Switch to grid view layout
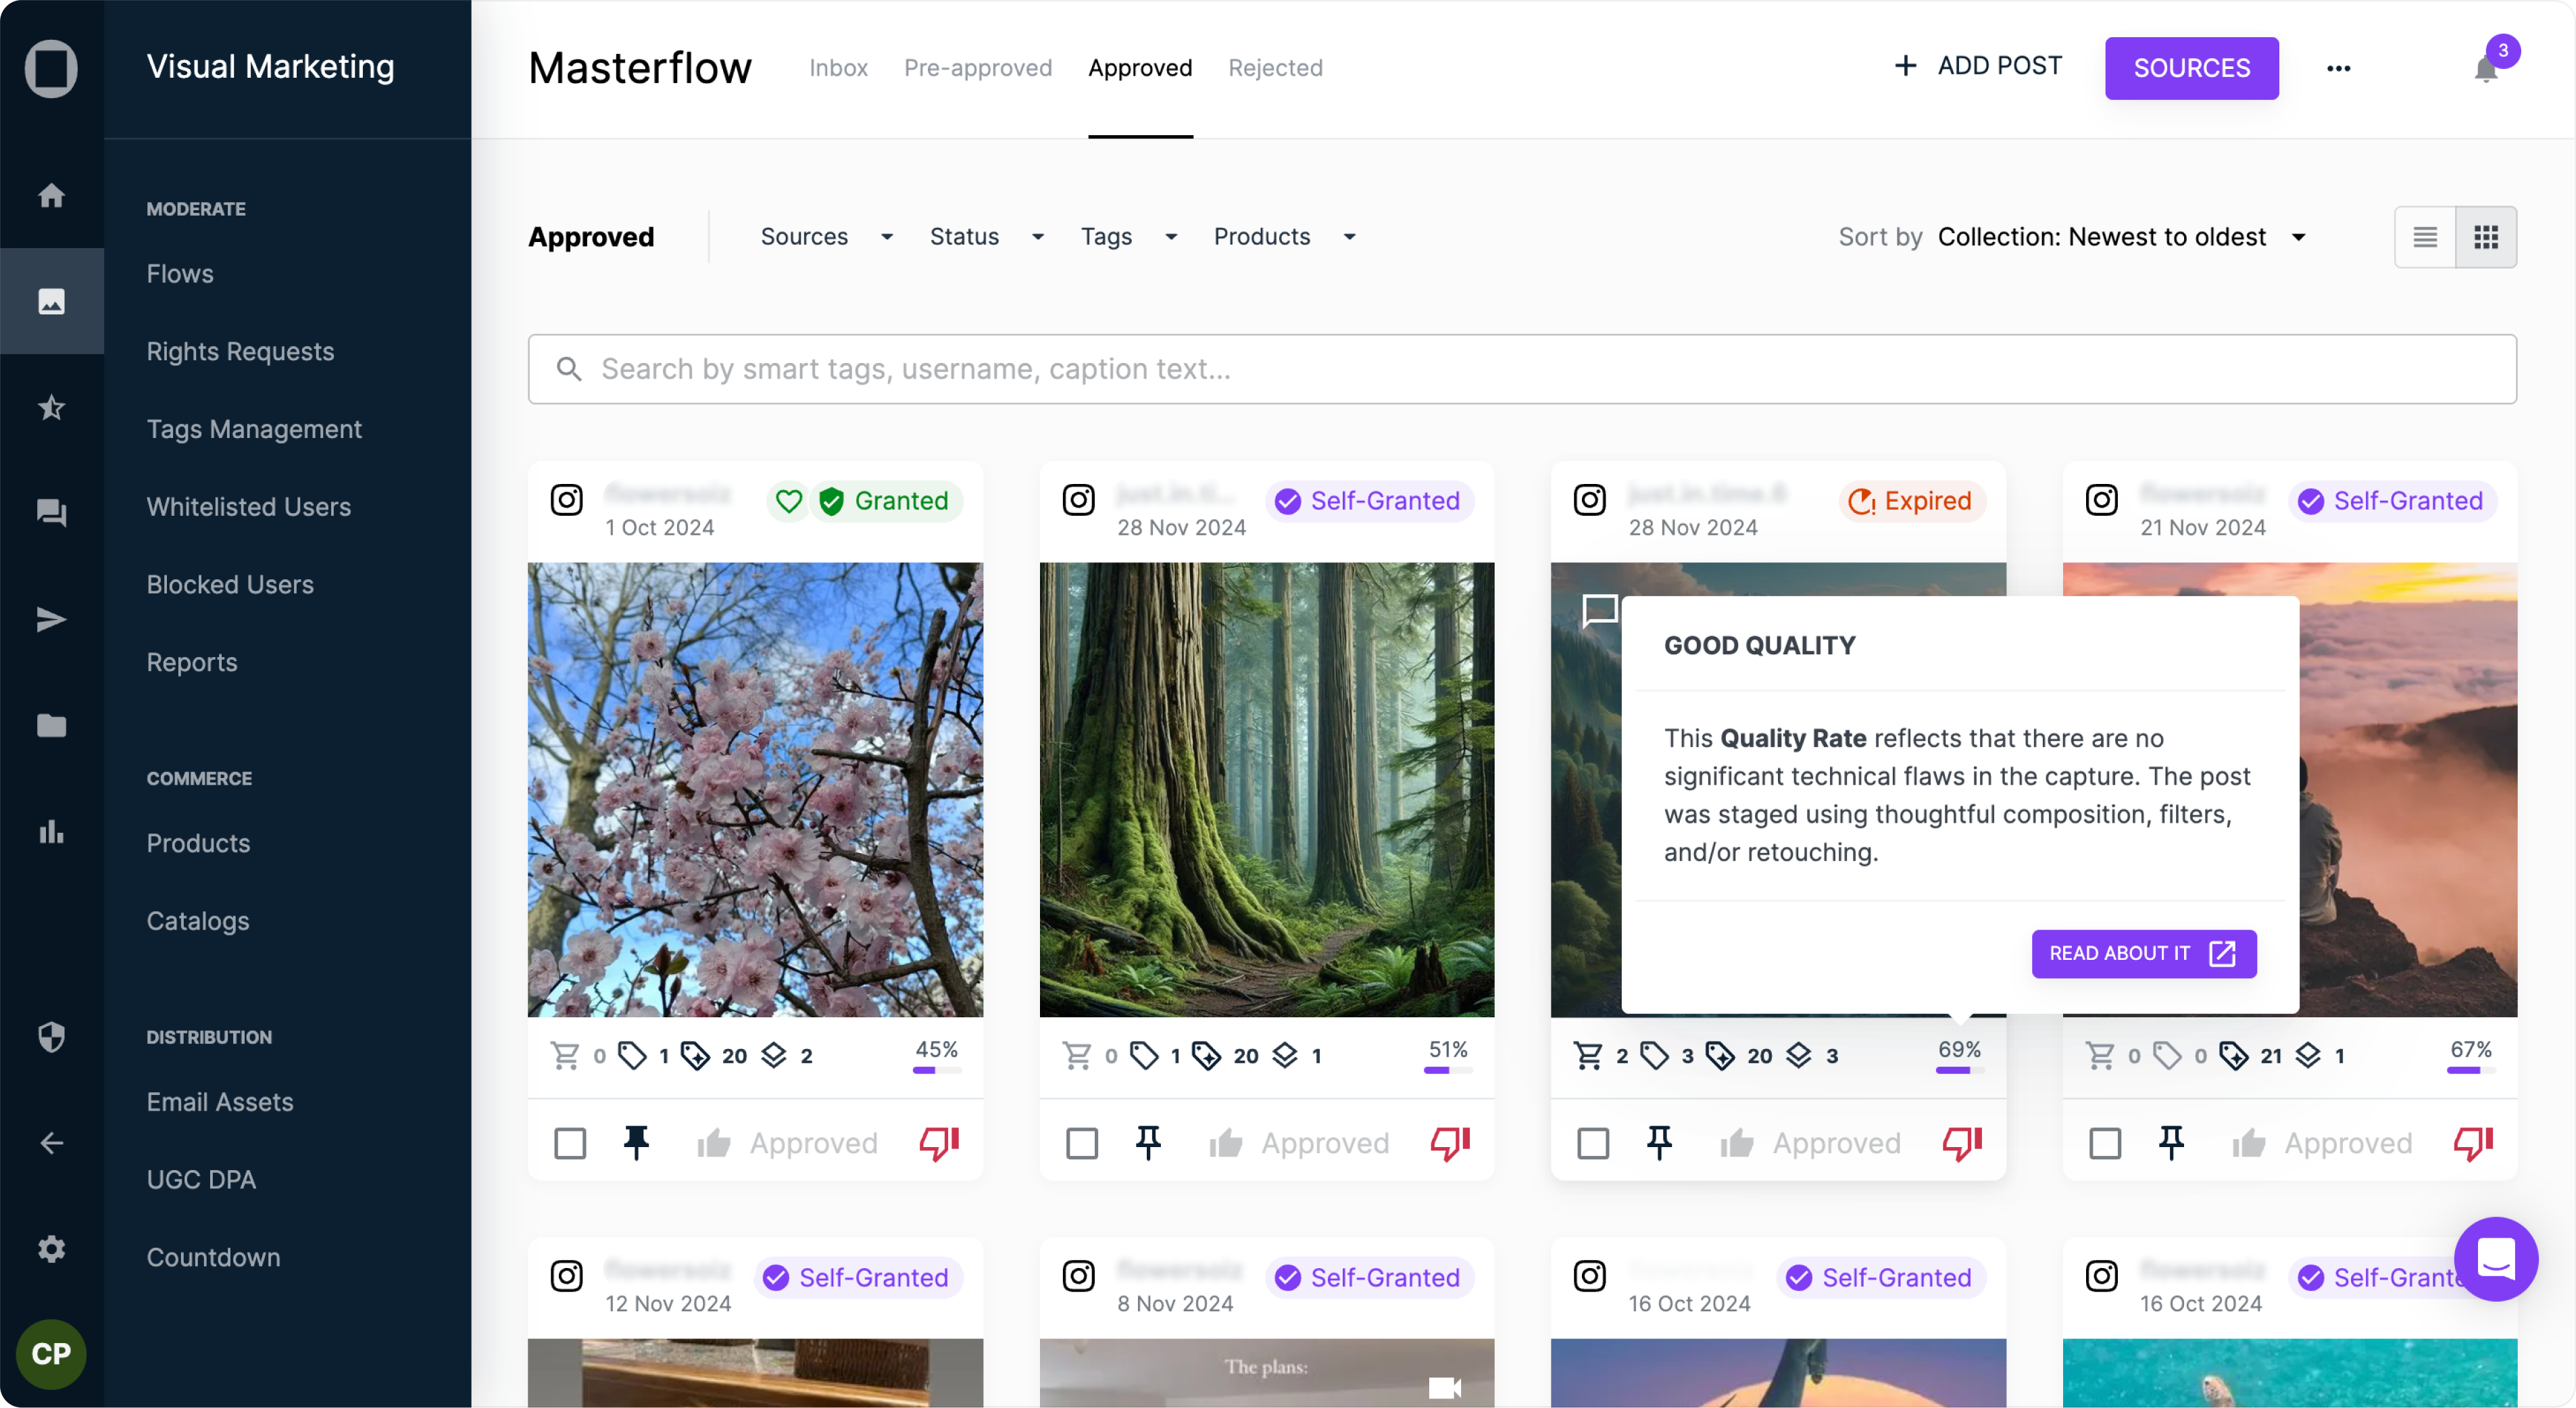Image resolution: width=2576 pixels, height=1408 pixels. pyautogui.click(x=2486, y=237)
